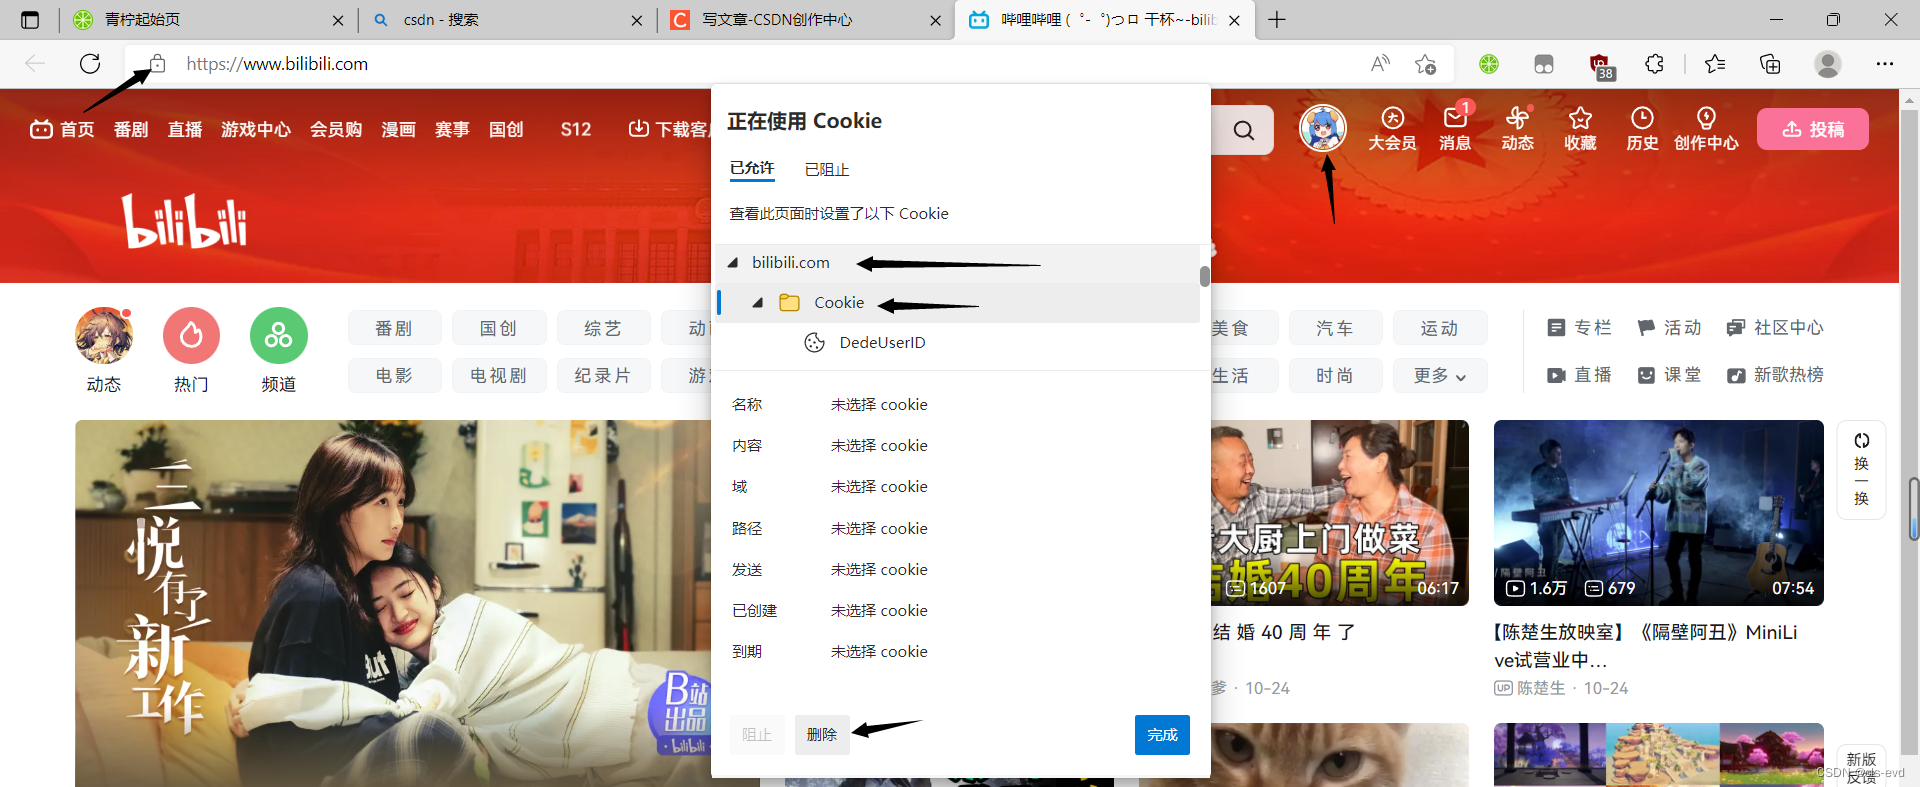Open 消息 messages icon
The width and height of the screenshot is (1920, 787).
[x=1455, y=129]
